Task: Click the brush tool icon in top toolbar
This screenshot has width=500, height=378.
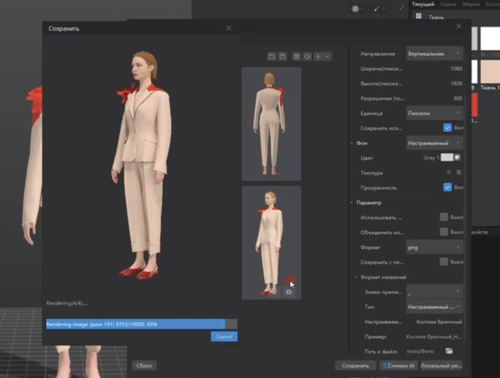Action: point(377,9)
